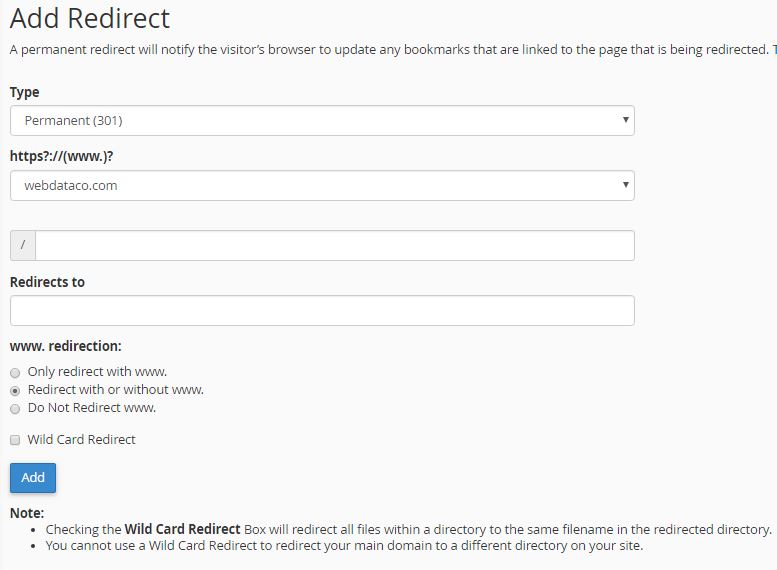Enable the Wild Card Redirect checkbox

click(x=15, y=440)
